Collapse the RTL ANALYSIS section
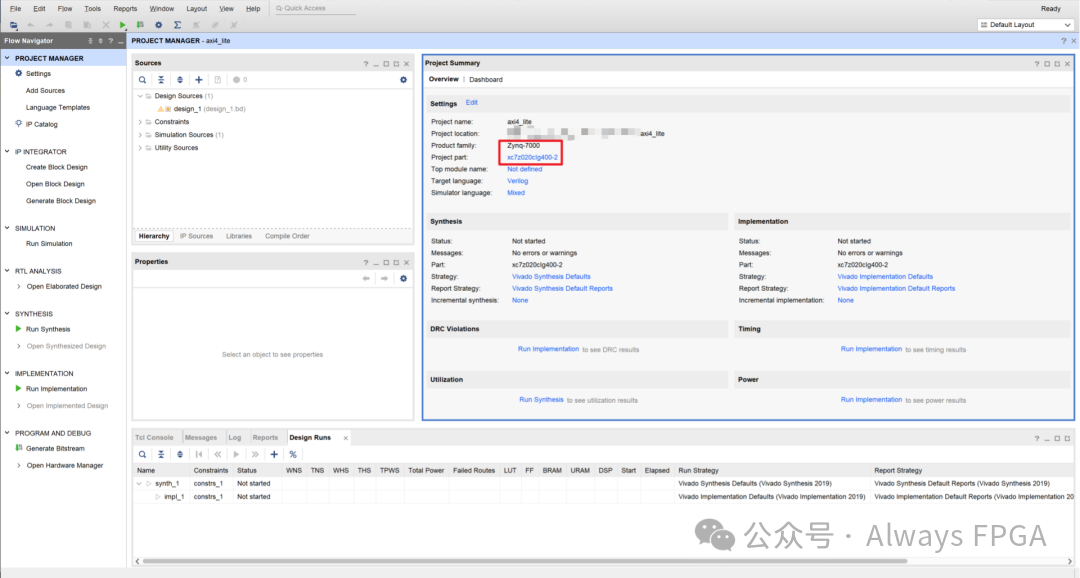 8,271
